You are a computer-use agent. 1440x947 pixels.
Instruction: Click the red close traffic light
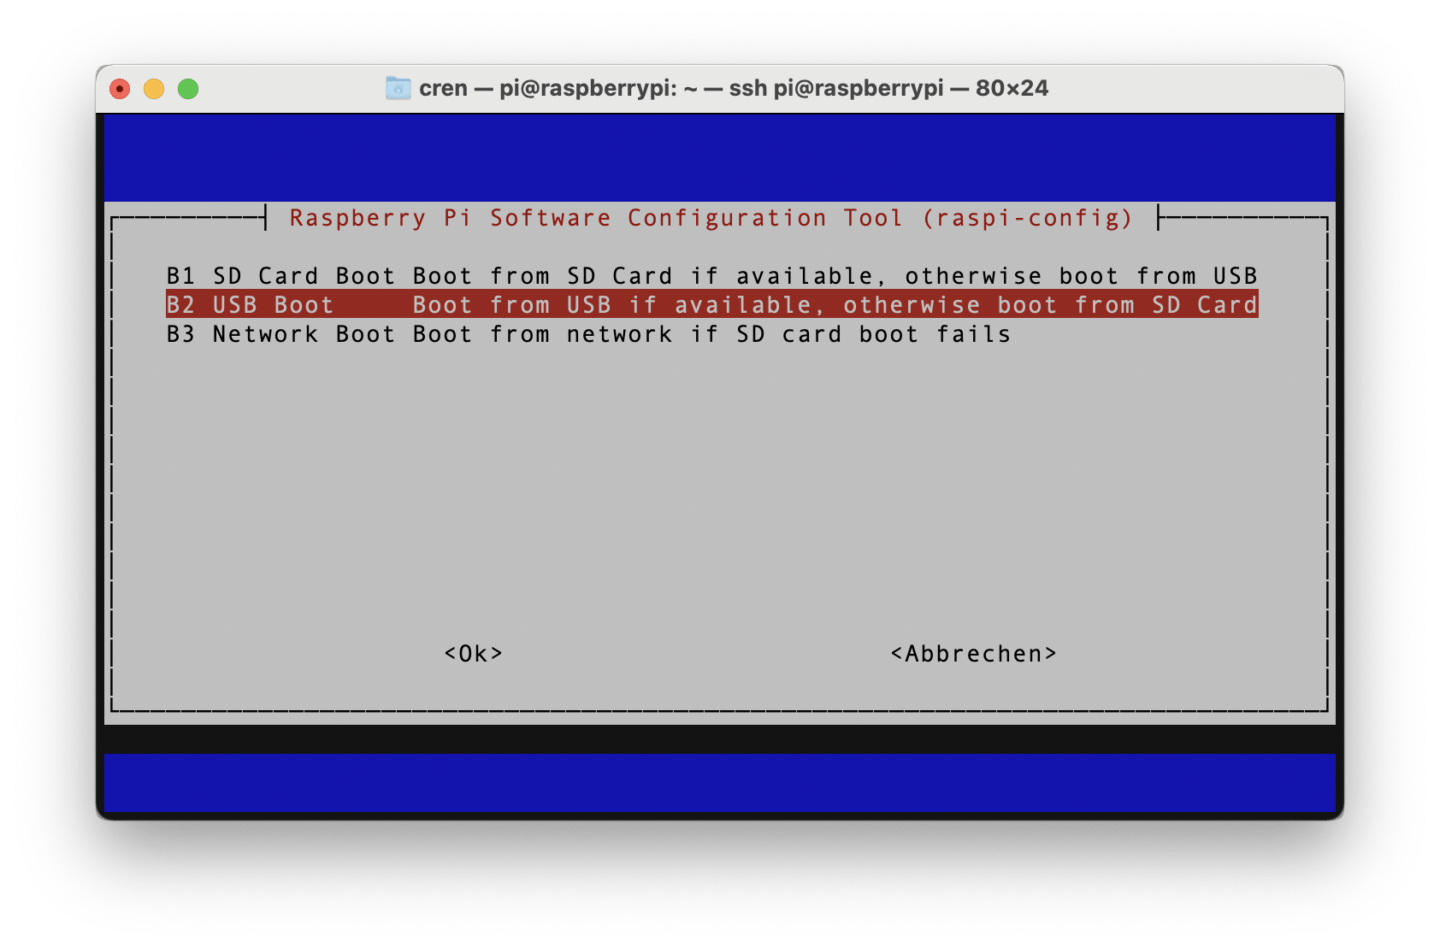click(x=119, y=88)
